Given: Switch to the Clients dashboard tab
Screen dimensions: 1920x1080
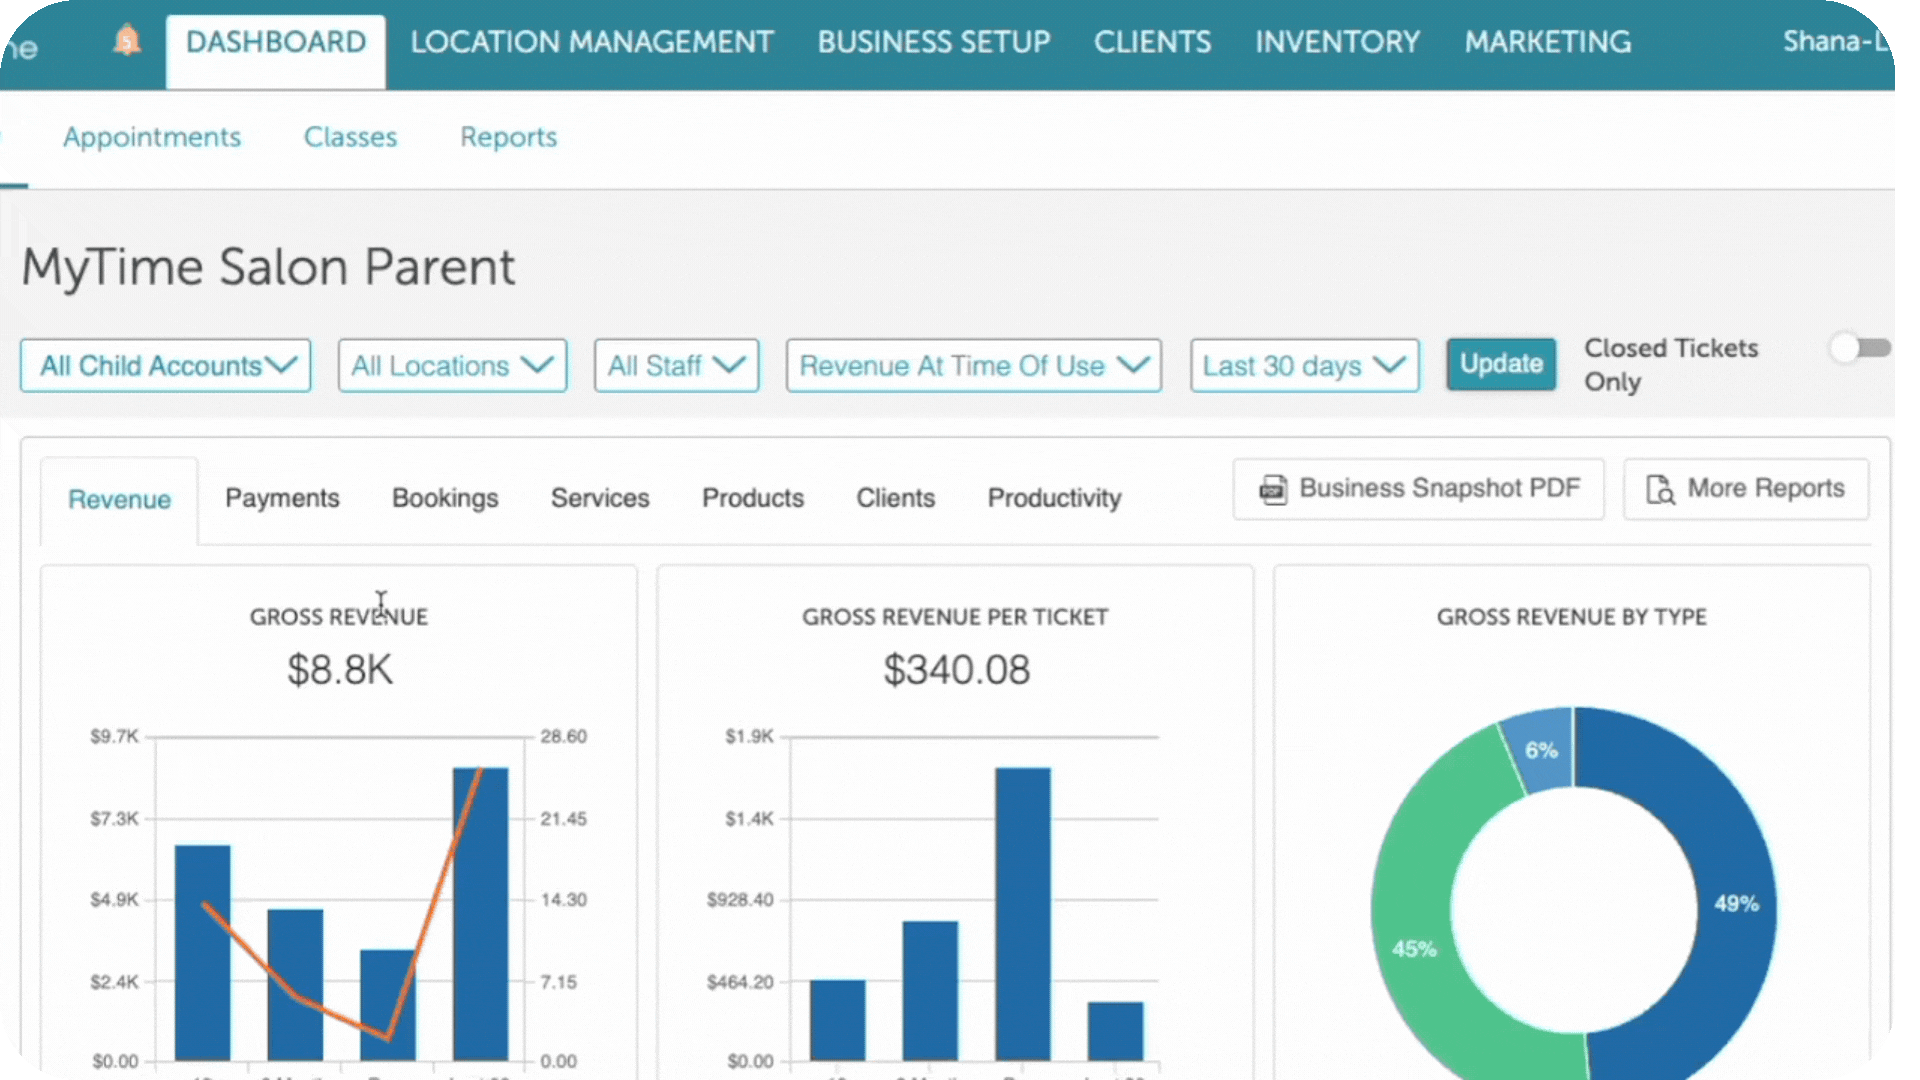Looking at the screenshot, I should [x=895, y=498].
